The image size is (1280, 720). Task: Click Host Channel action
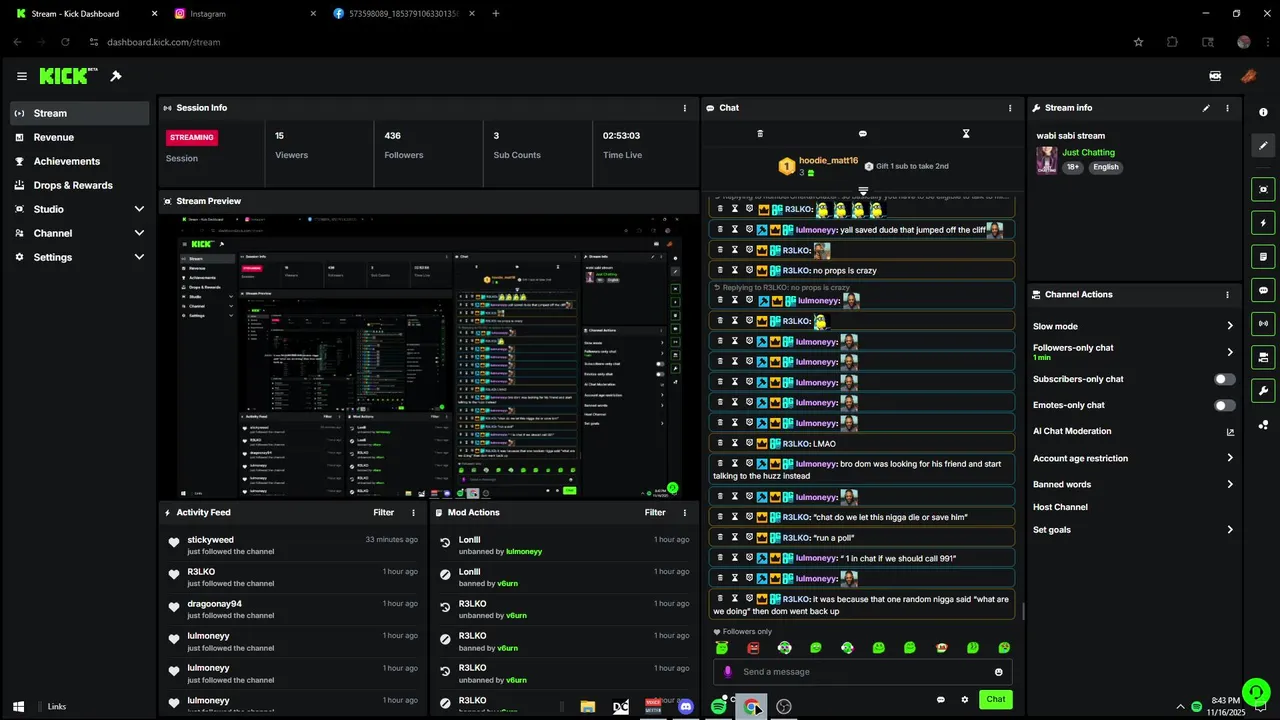pyautogui.click(x=1060, y=507)
